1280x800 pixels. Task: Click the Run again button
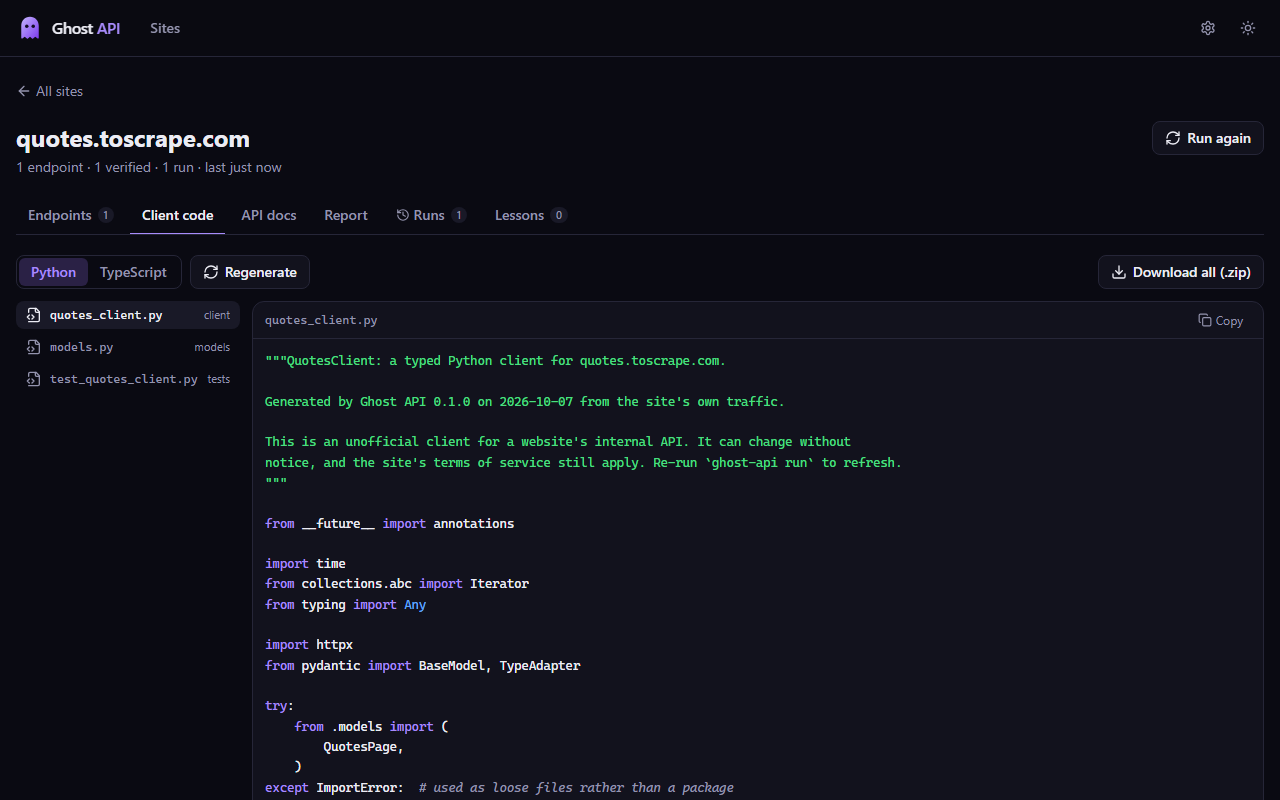1208,138
